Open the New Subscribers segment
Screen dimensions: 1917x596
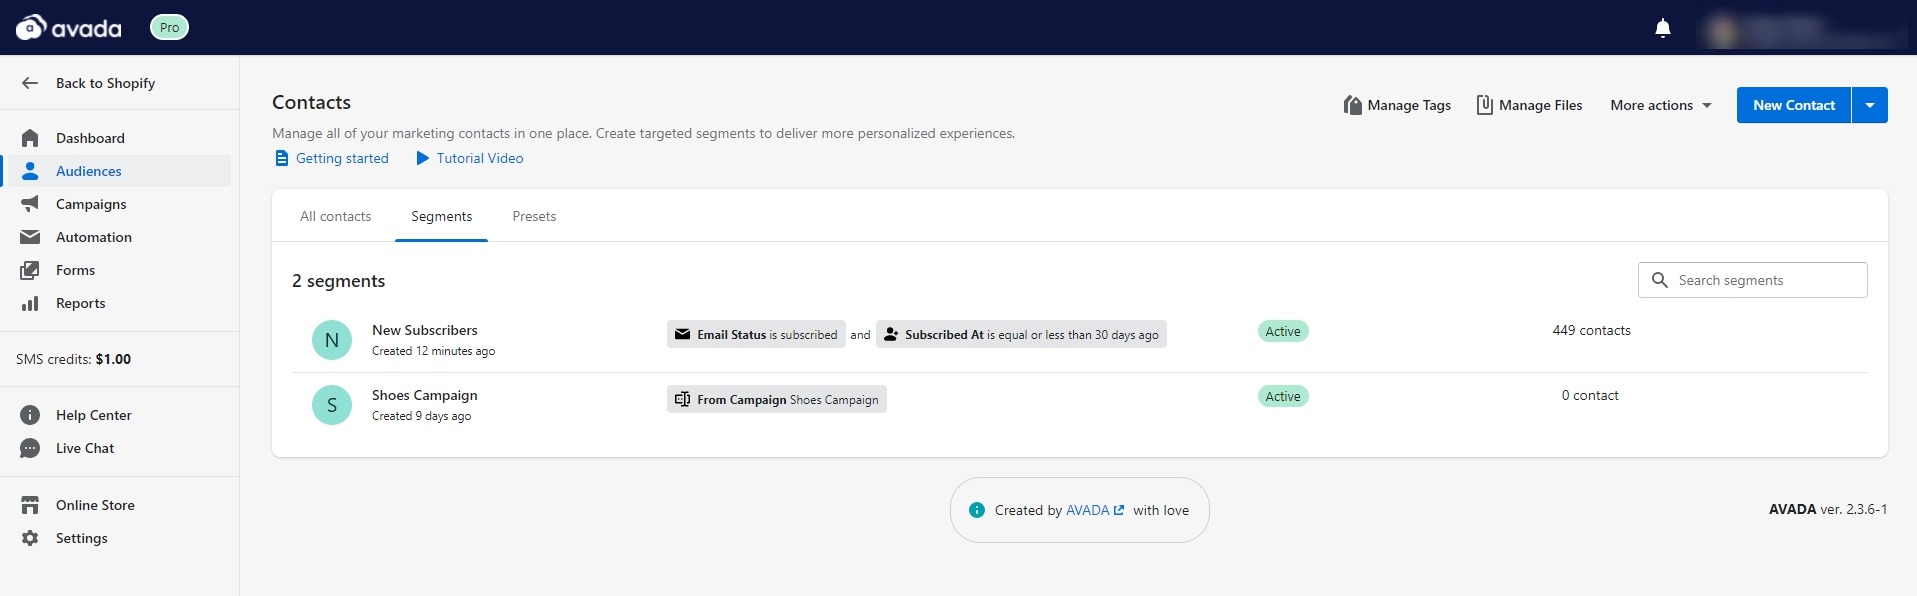[x=424, y=330]
